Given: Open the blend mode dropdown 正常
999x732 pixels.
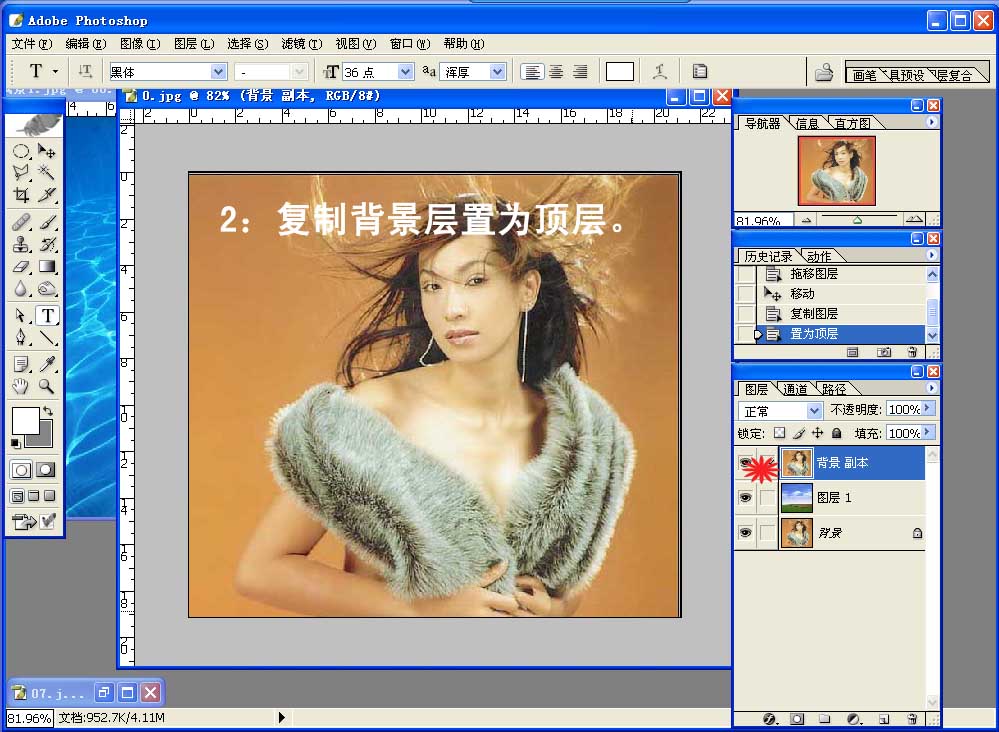Looking at the screenshot, I should point(780,411).
